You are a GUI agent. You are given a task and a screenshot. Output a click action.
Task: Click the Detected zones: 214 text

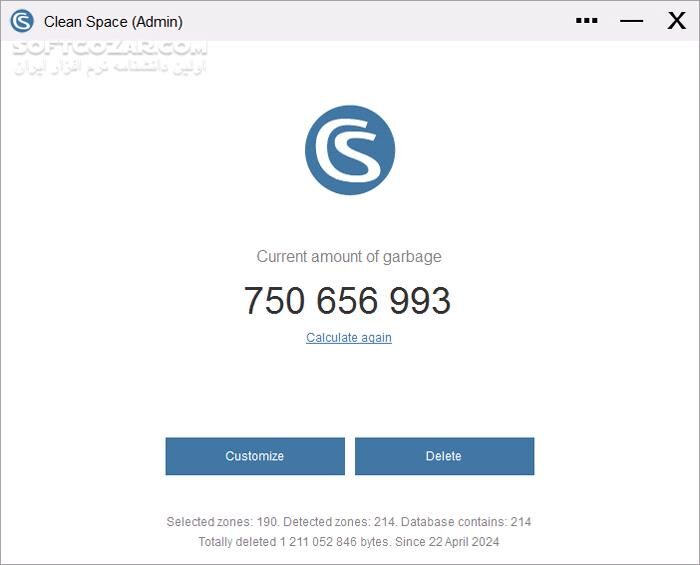(340, 522)
